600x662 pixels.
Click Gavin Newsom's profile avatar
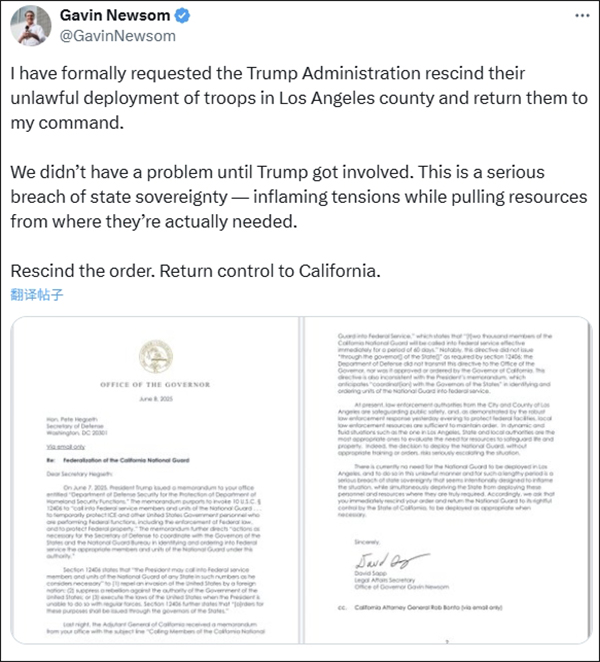(30, 25)
